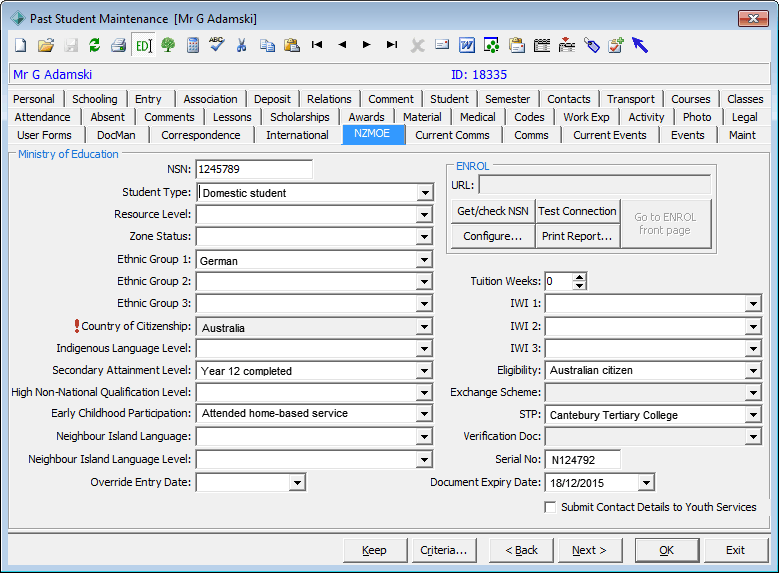Click the Get/check NSN button
This screenshot has height=573, width=779.
(x=493, y=211)
